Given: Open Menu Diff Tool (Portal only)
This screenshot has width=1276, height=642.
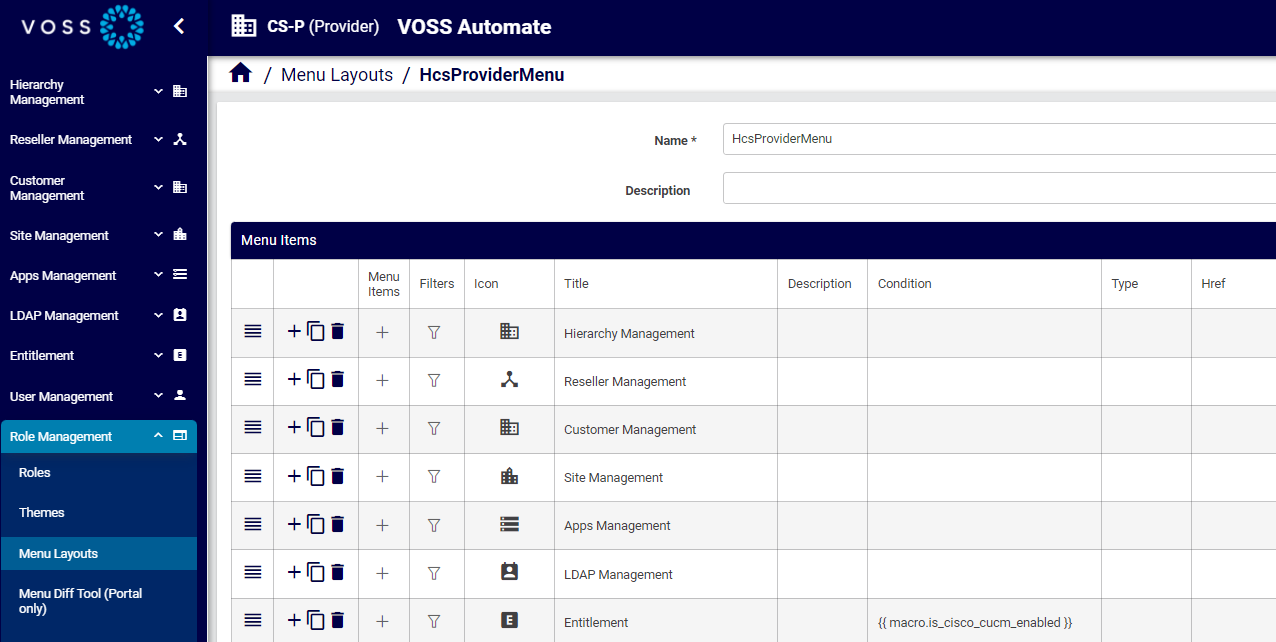Looking at the screenshot, I should click(80, 600).
